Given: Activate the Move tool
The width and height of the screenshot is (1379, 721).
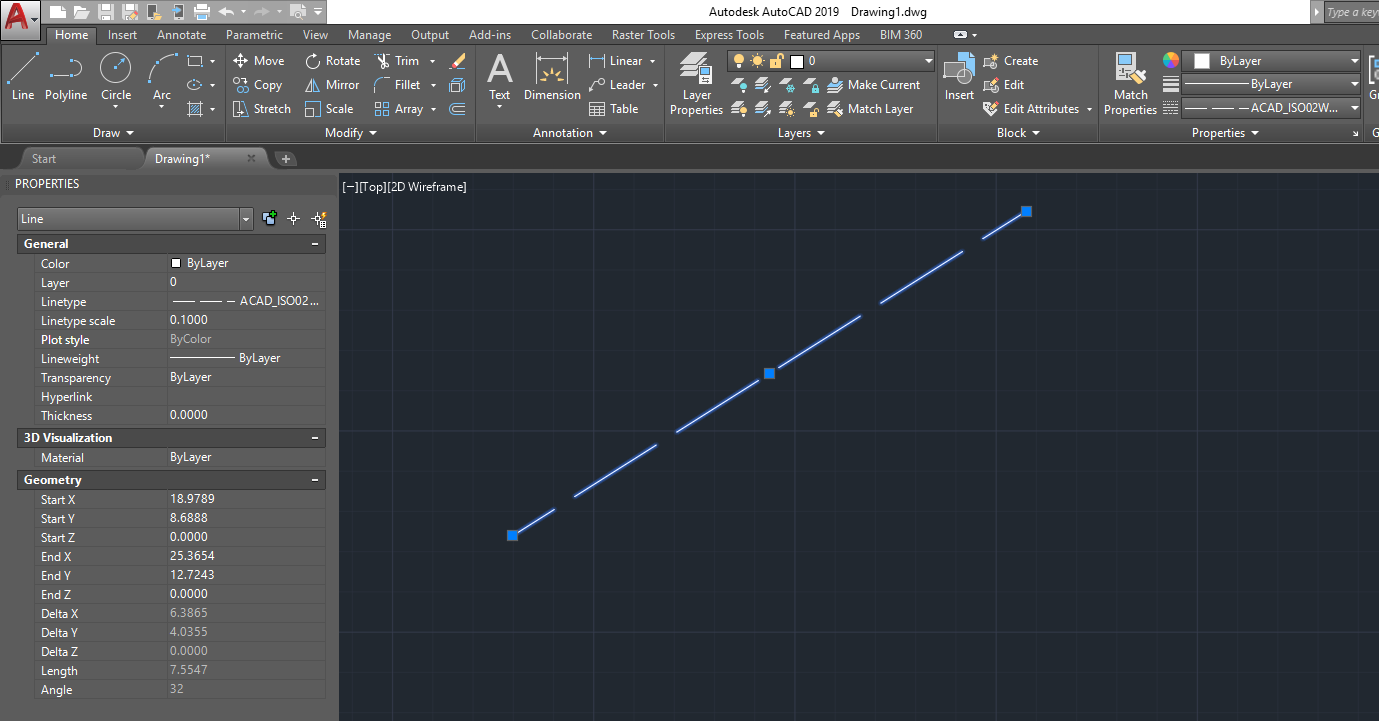Looking at the screenshot, I should (x=258, y=60).
